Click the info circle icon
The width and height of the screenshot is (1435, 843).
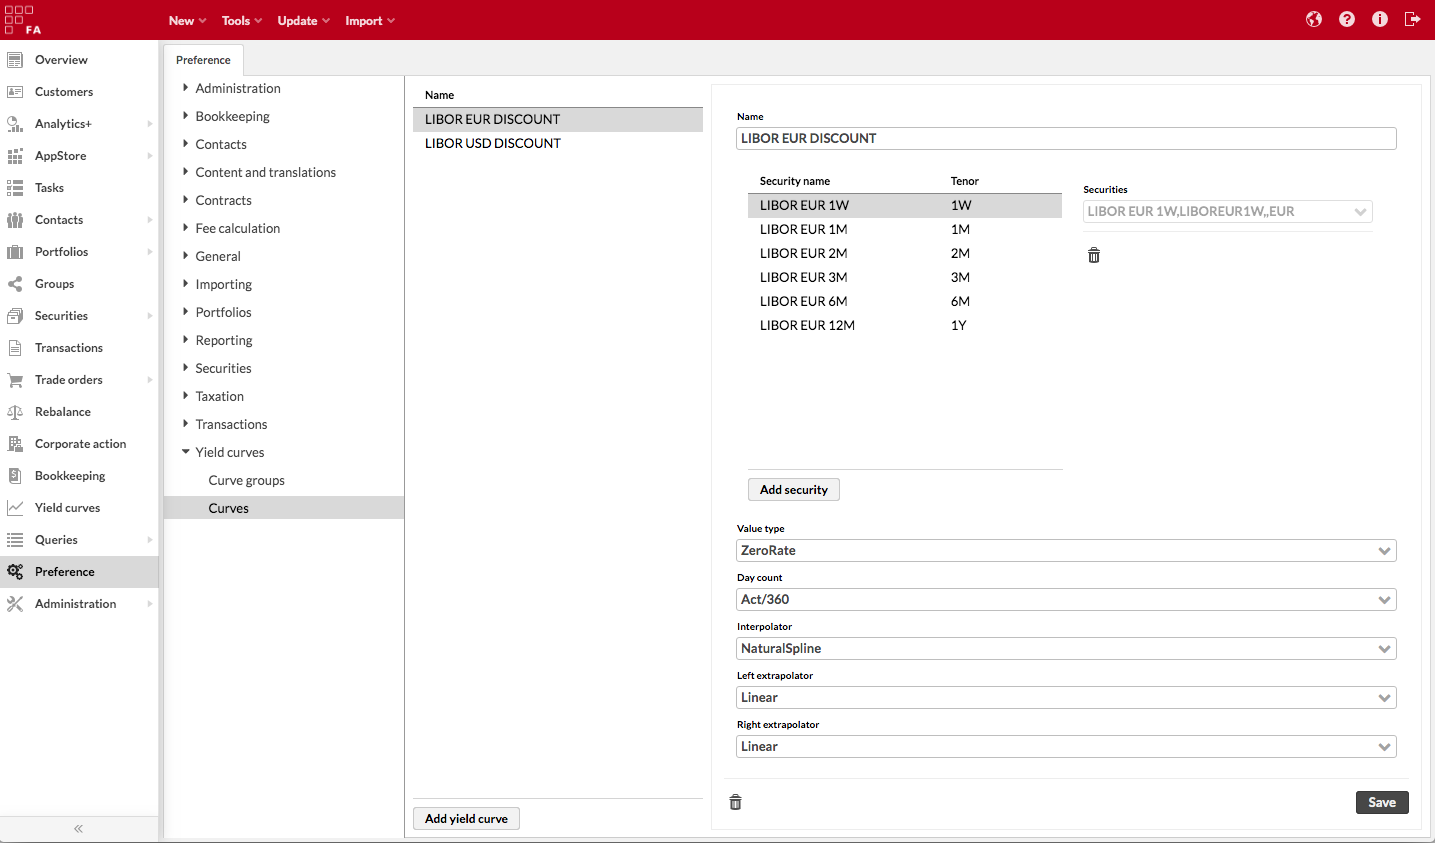coord(1380,19)
